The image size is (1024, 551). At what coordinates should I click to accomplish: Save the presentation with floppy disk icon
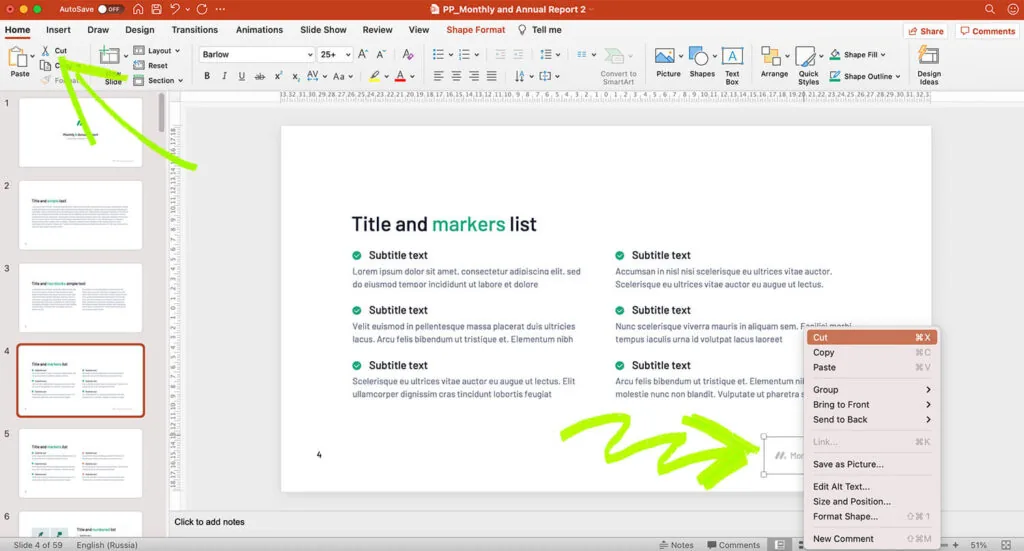click(156, 9)
